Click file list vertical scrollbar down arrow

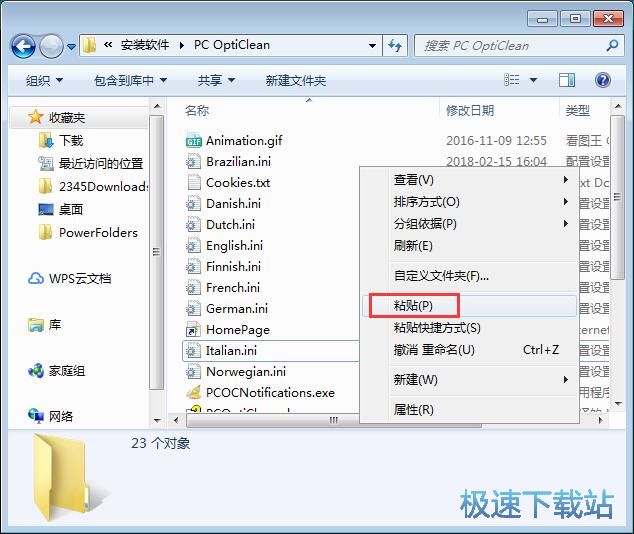[x=618, y=403]
